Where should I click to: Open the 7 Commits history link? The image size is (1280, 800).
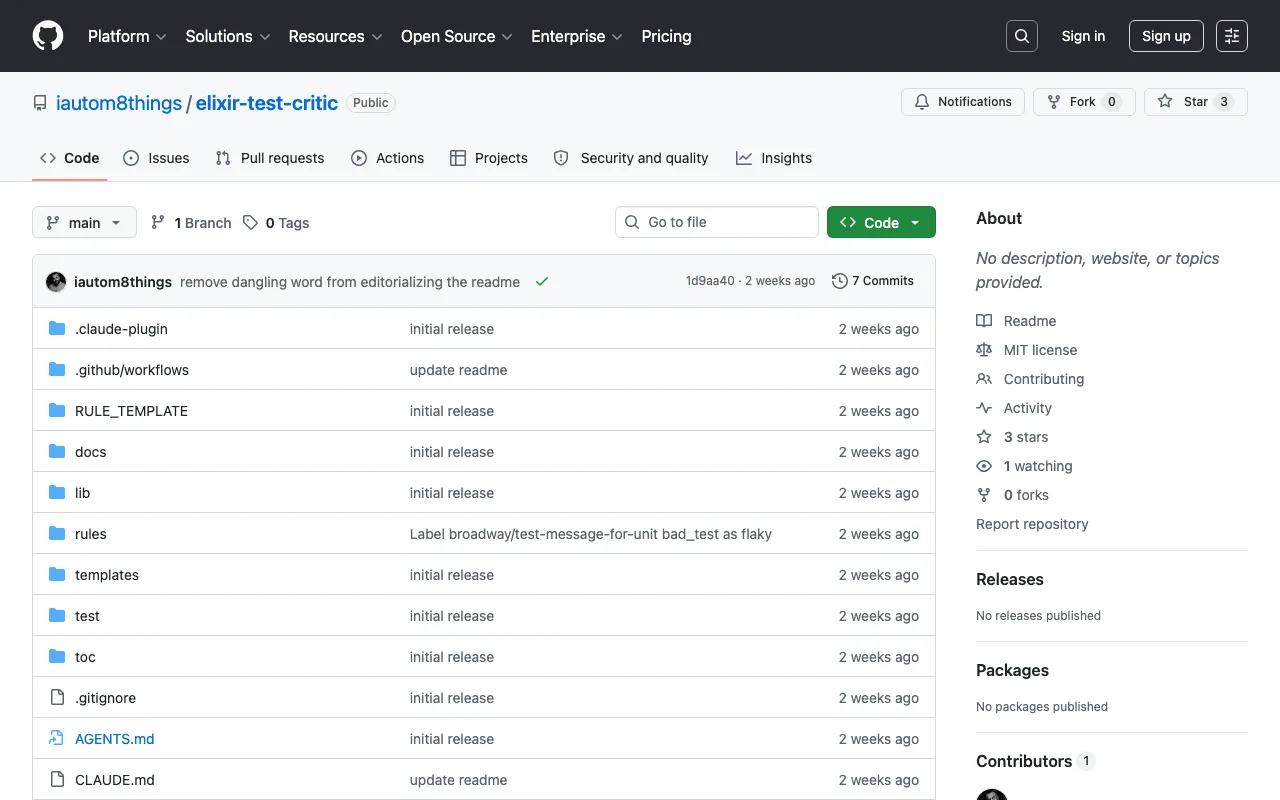click(x=873, y=281)
